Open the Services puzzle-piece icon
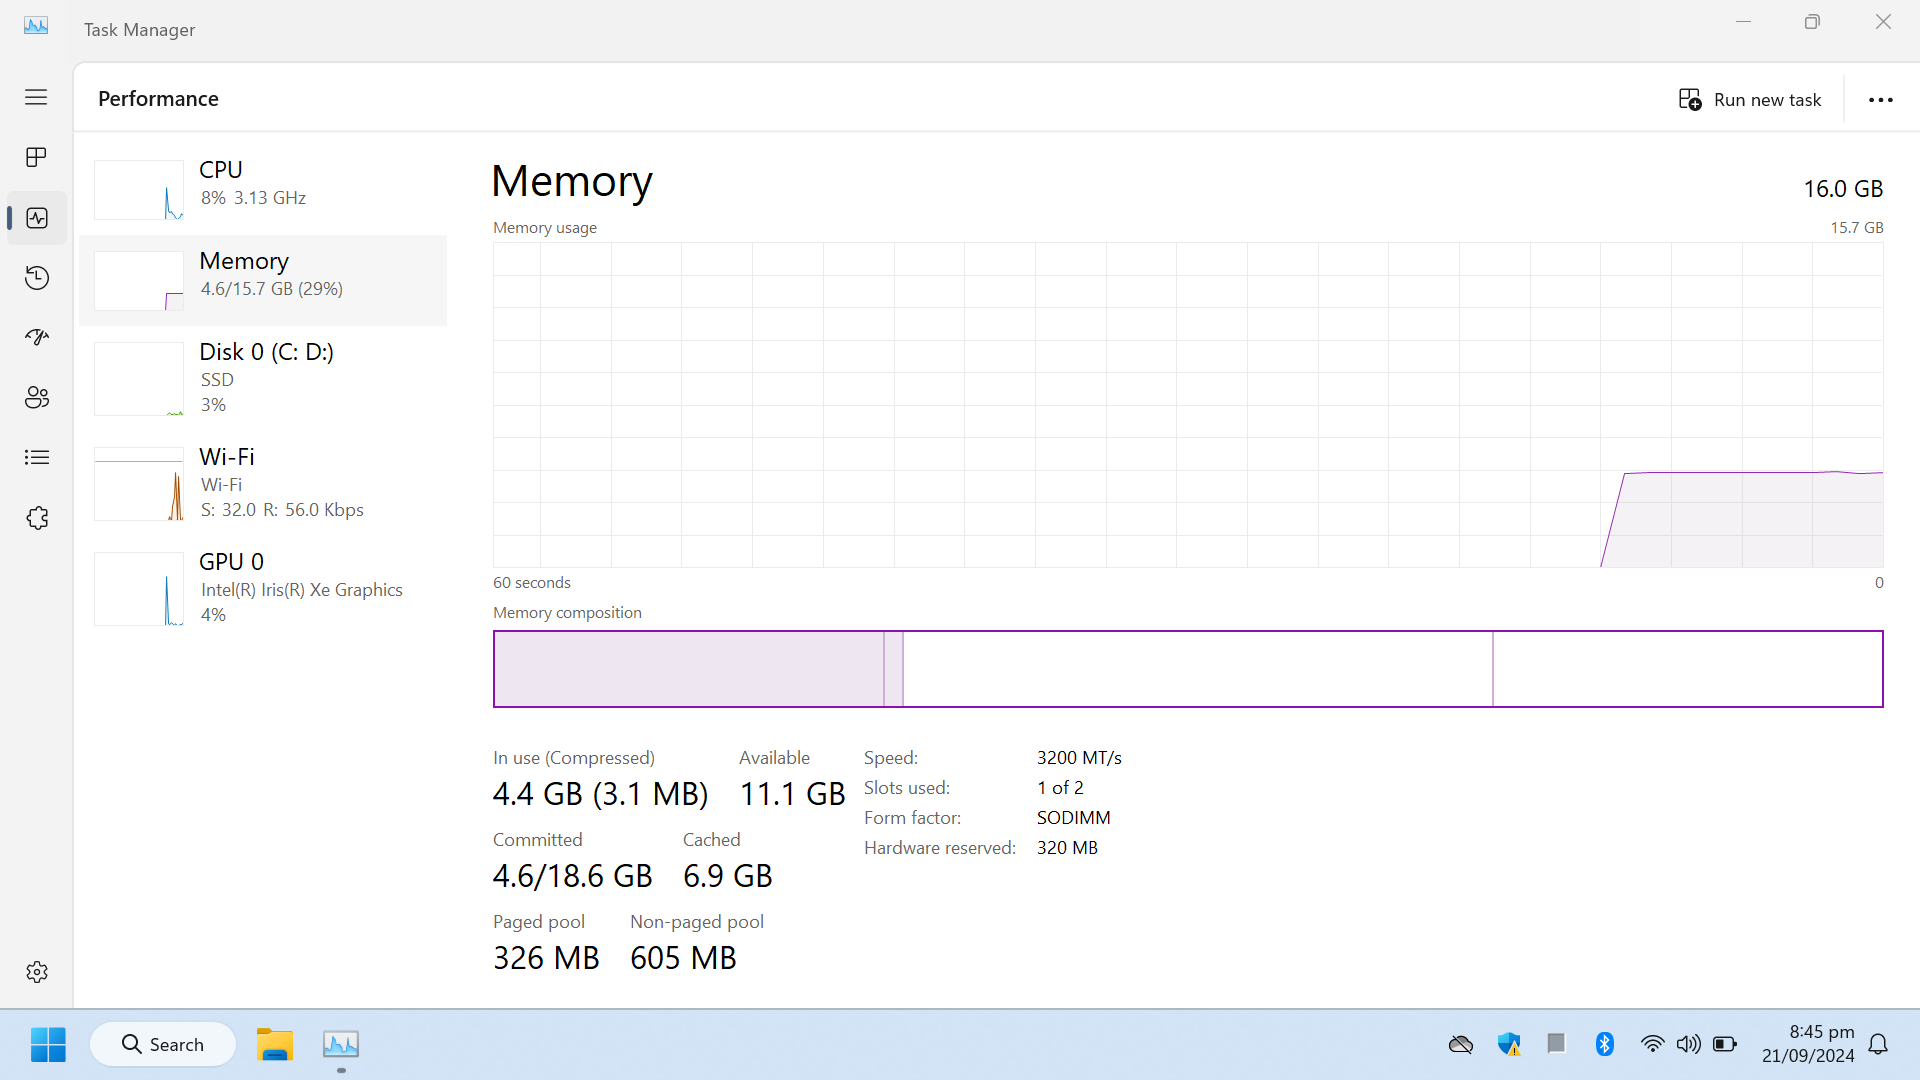 coord(37,518)
